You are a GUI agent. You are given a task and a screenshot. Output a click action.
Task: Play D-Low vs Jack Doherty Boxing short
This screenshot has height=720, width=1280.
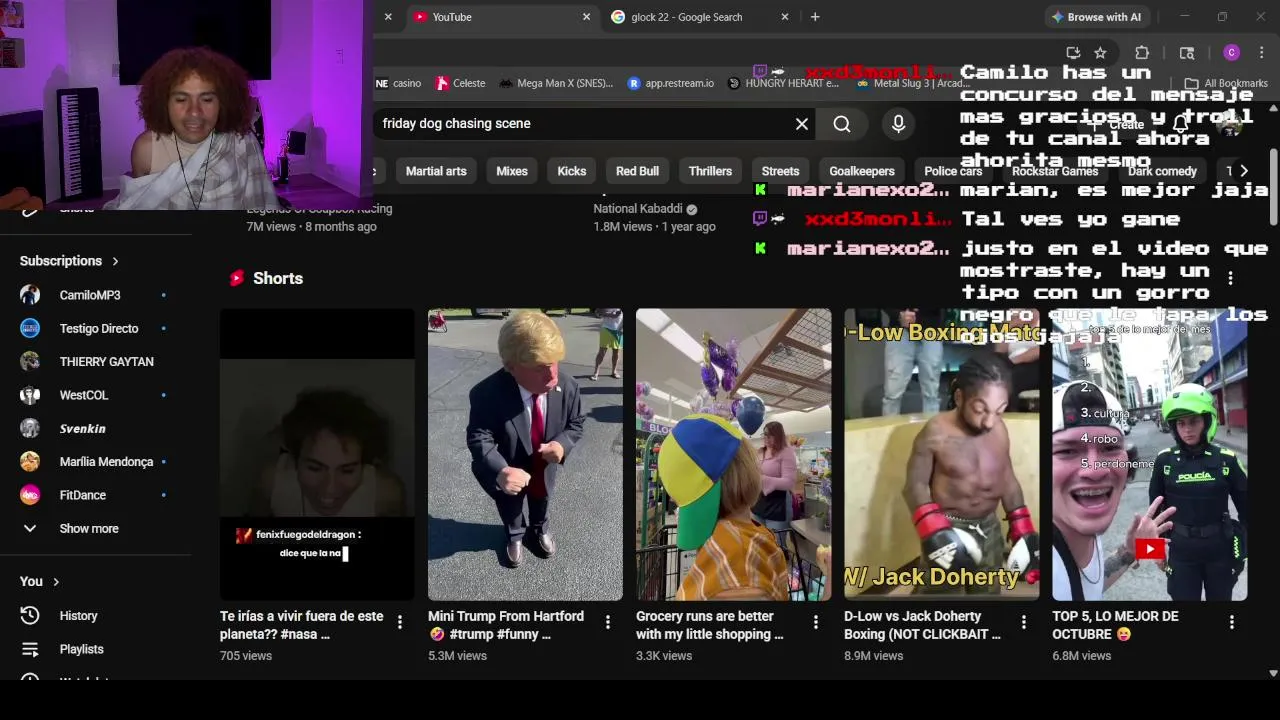(941, 454)
